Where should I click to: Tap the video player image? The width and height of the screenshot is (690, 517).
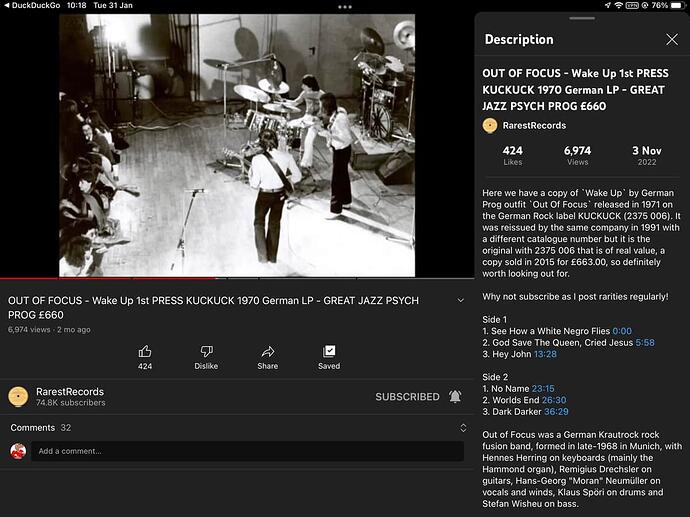point(237,145)
